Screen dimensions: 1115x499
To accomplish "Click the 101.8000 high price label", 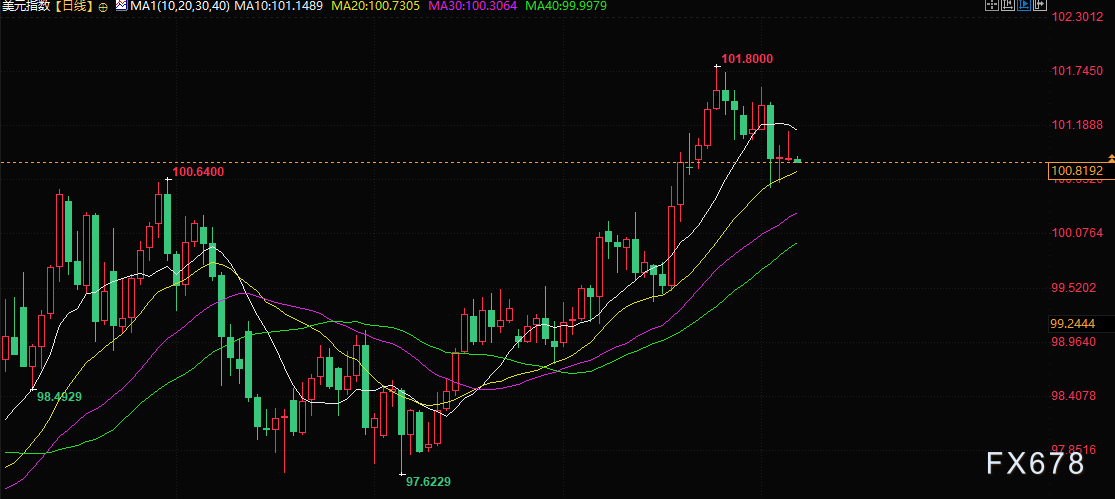I will tap(747, 58).
